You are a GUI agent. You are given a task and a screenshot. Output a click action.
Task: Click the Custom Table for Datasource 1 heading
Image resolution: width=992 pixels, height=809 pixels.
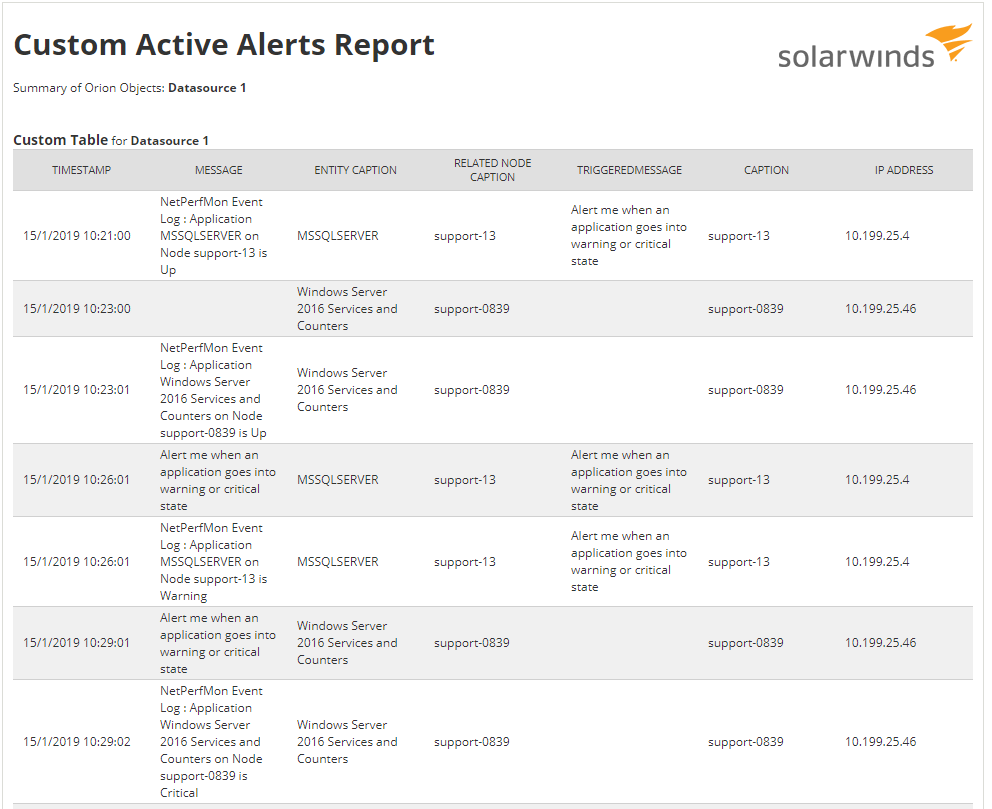point(111,140)
